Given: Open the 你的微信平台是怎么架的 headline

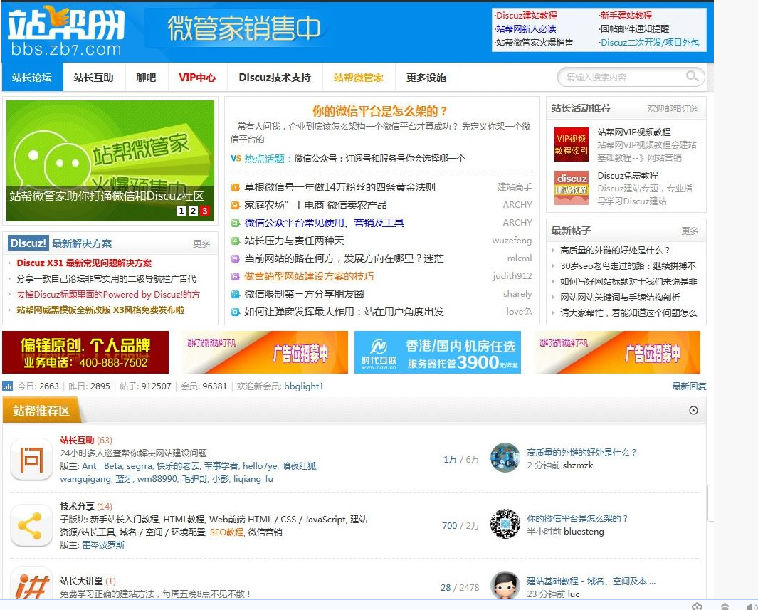Looking at the screenshot, I should (x=379, y=111).
